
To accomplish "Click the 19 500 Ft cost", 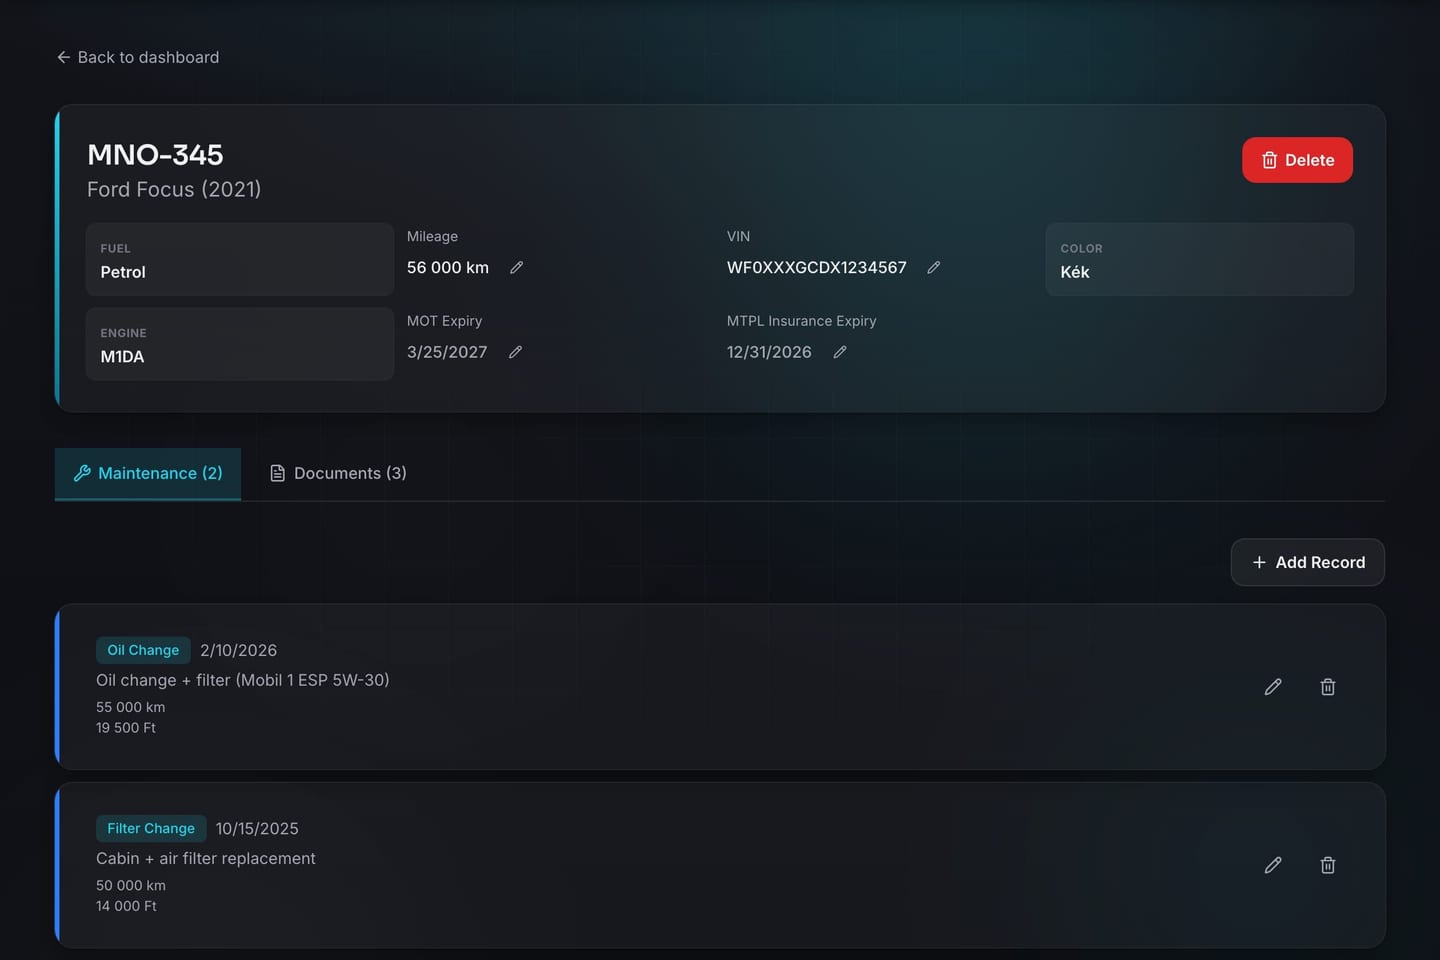I will [x=126, y=728].
